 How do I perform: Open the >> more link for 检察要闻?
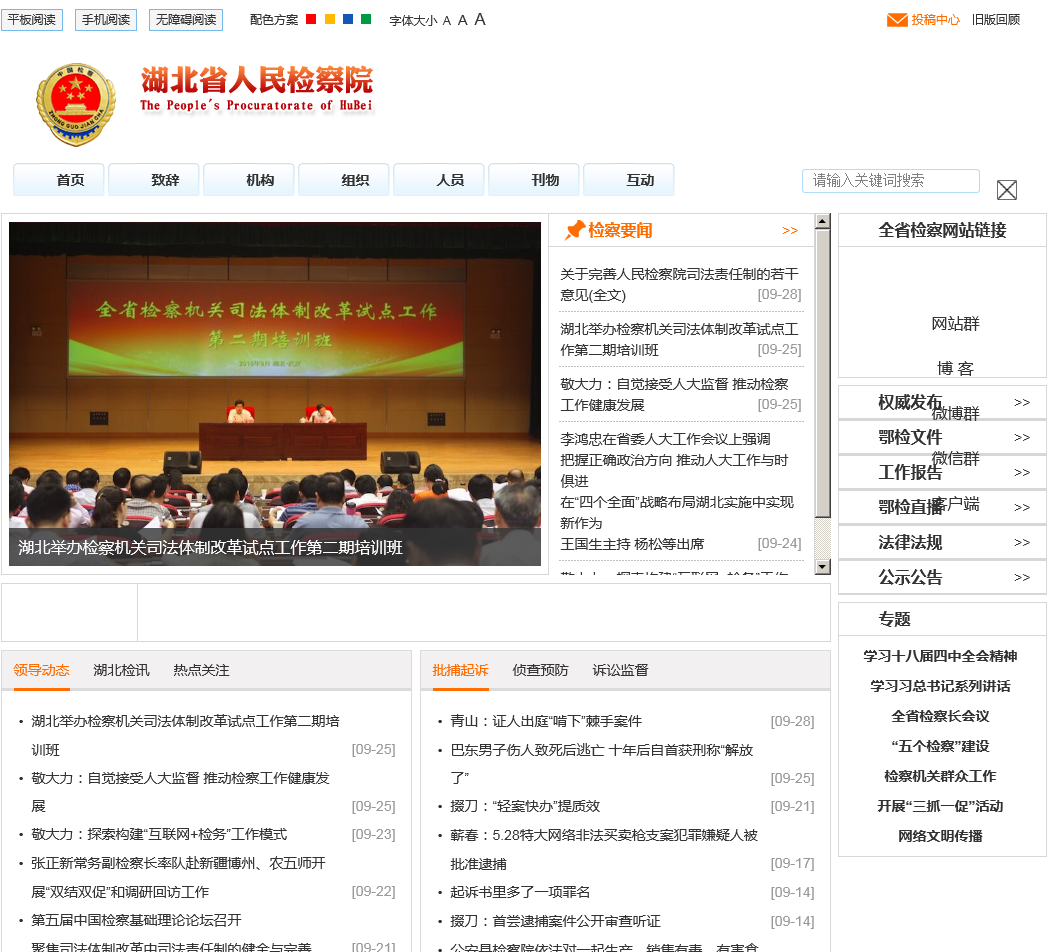point(790,230)
